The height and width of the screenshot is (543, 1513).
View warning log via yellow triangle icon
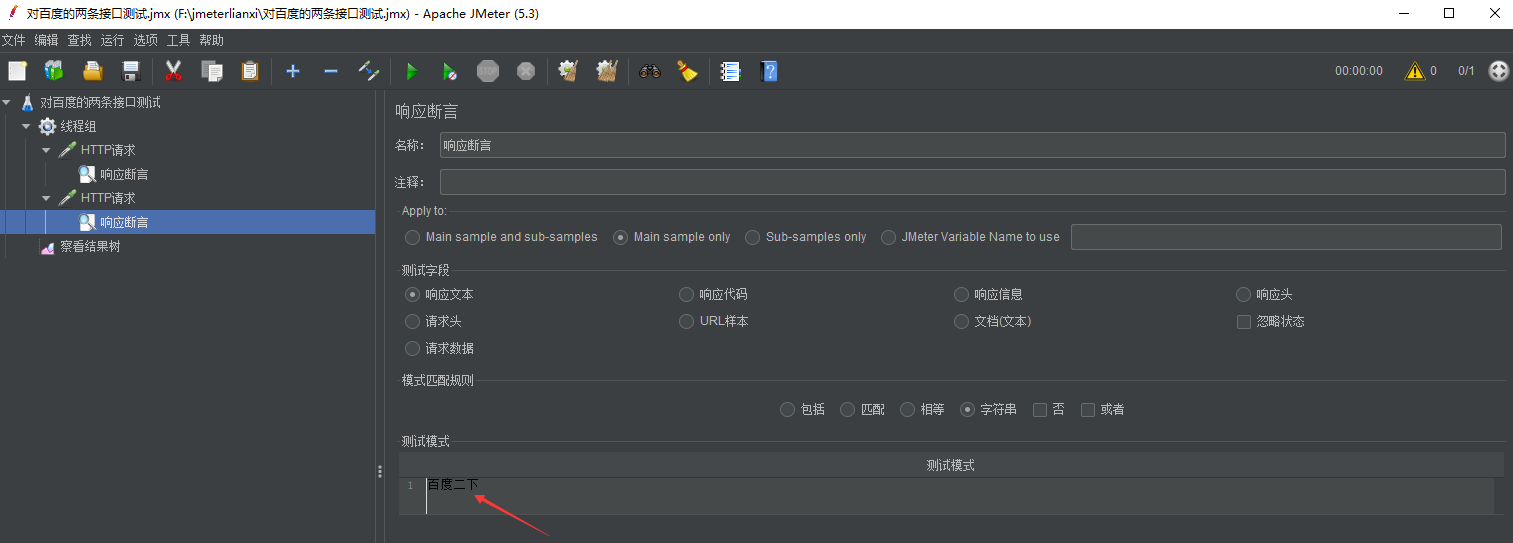tap(1414, 71)
